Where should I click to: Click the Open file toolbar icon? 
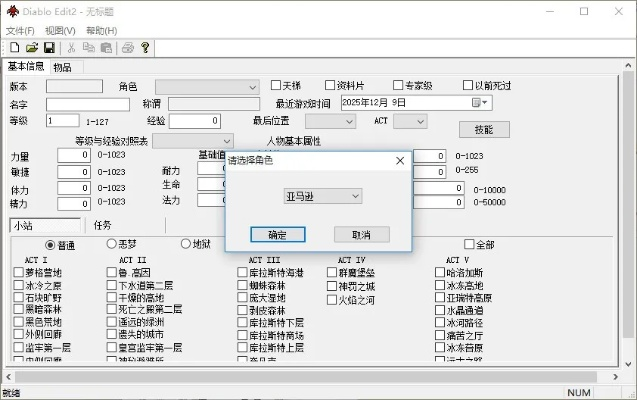click(32, 48)
